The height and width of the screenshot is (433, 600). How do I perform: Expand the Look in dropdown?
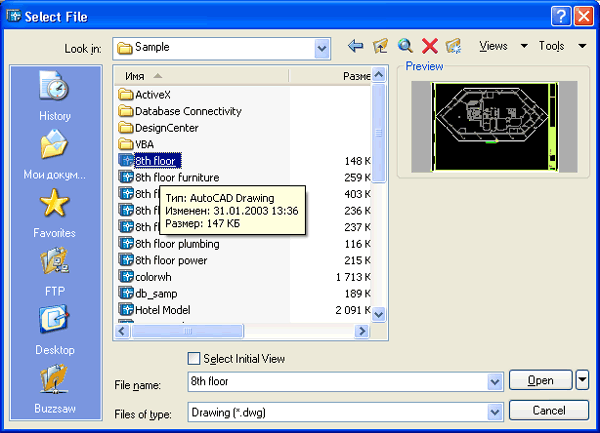(x=322, y=47)
